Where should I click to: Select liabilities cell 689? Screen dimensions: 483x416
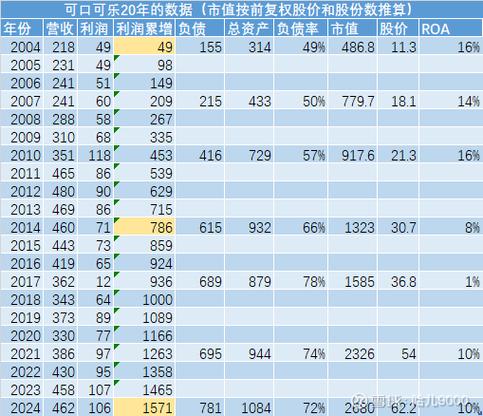tap(200, 280)
